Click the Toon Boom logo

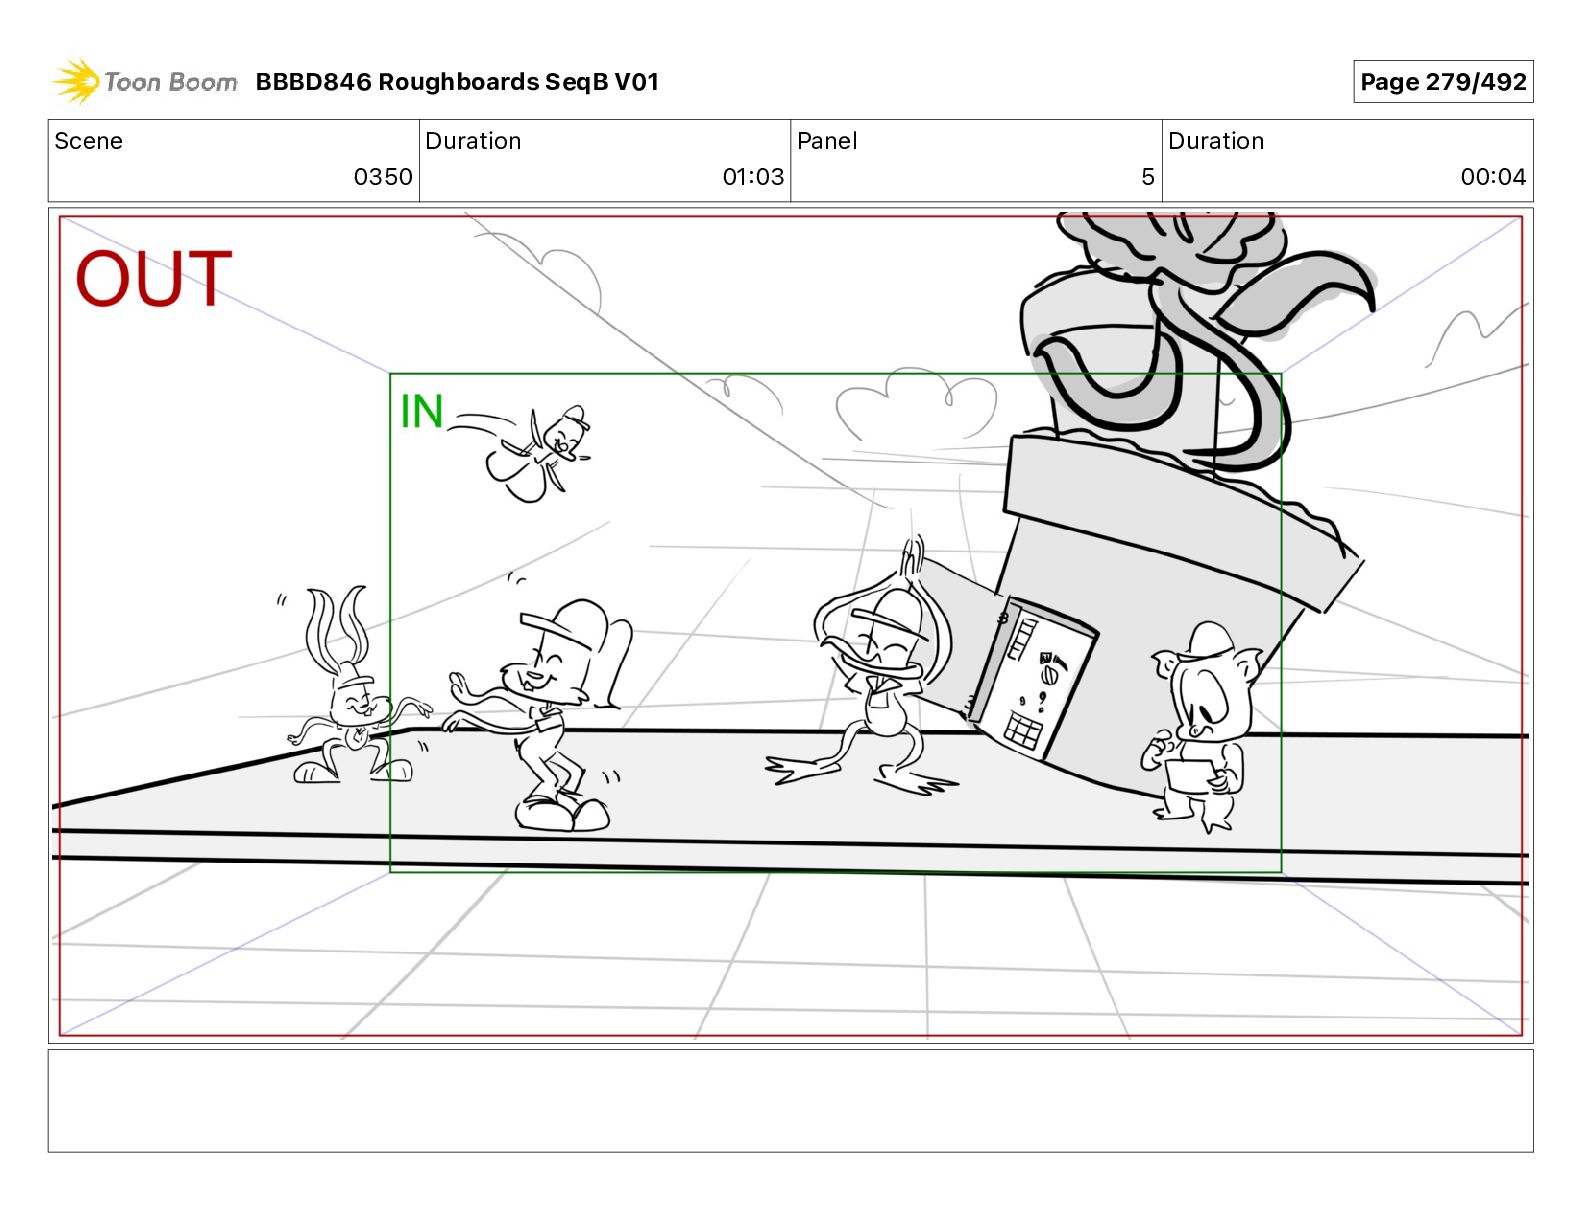pyautogui.click(x=145, y=82)
